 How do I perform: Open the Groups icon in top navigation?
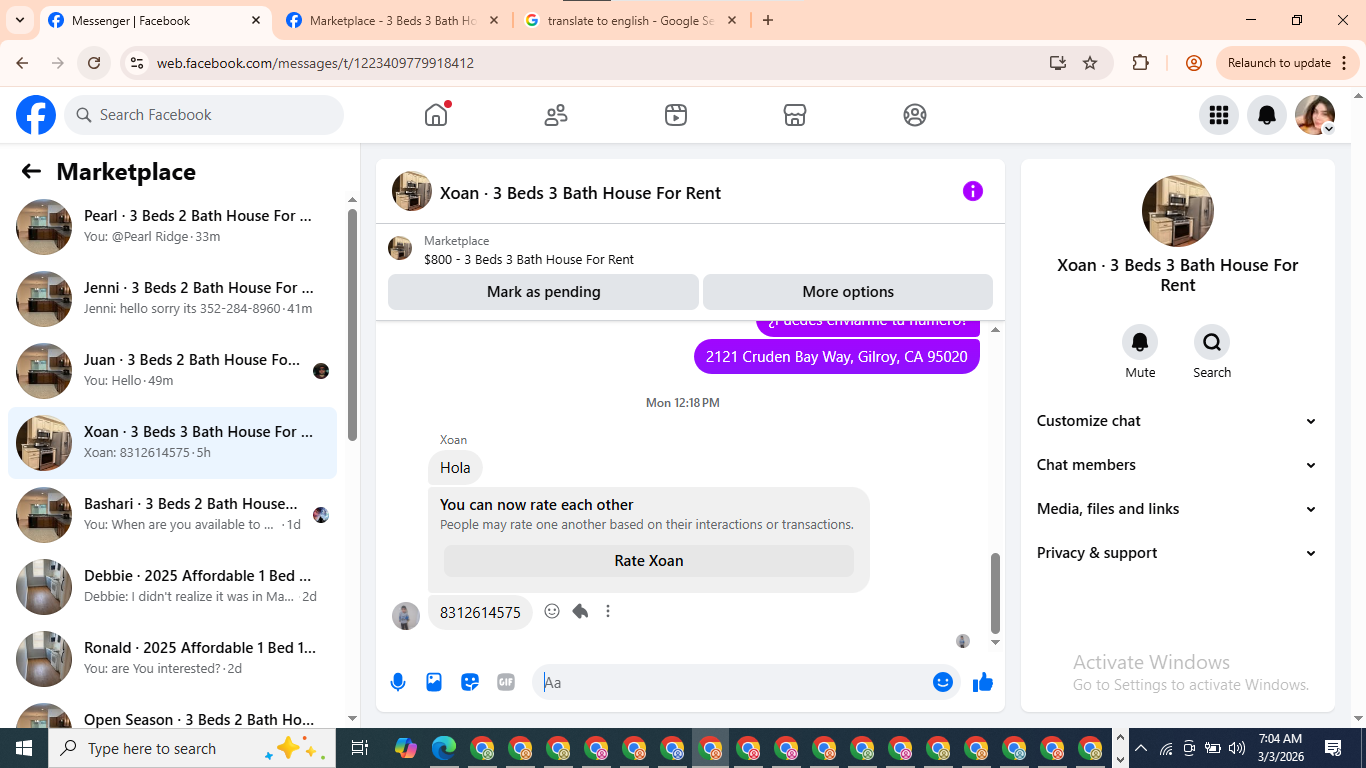tap(915, 115)
